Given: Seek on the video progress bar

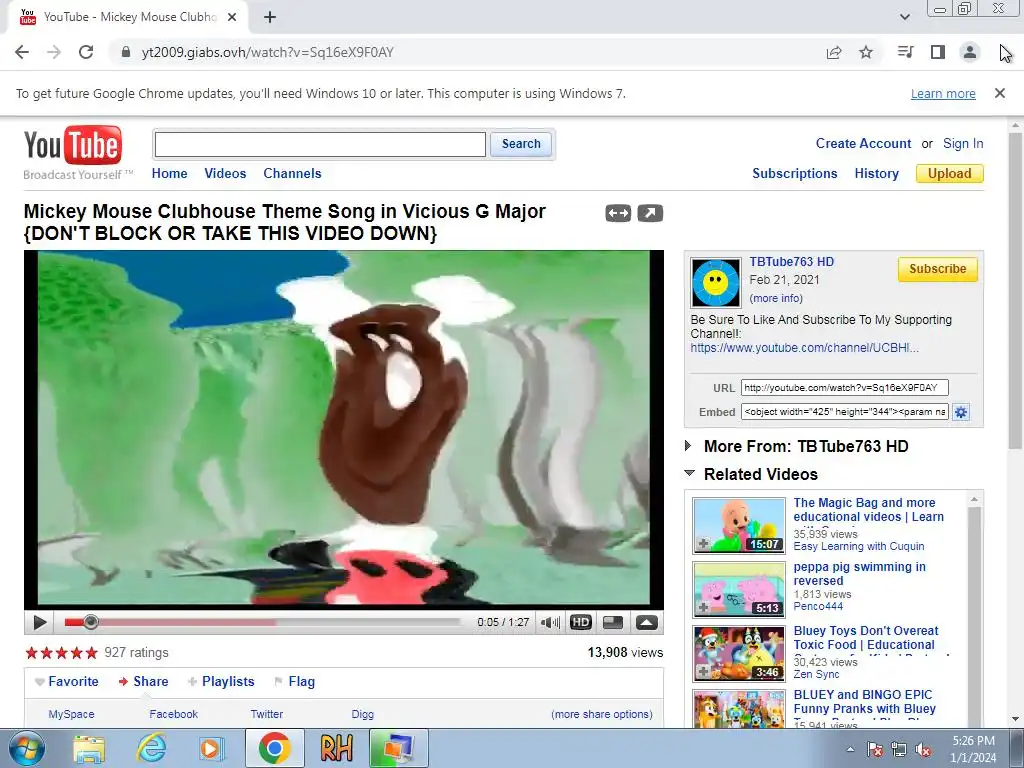Looking at the screenshot, I should click(x=263, y=622).
